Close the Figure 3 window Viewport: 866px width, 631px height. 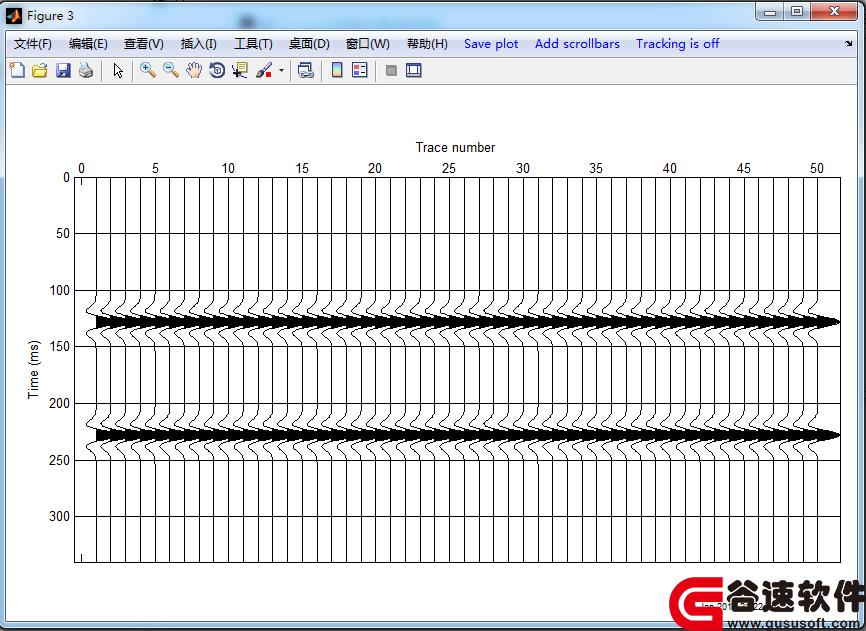[x=834, y=11]
